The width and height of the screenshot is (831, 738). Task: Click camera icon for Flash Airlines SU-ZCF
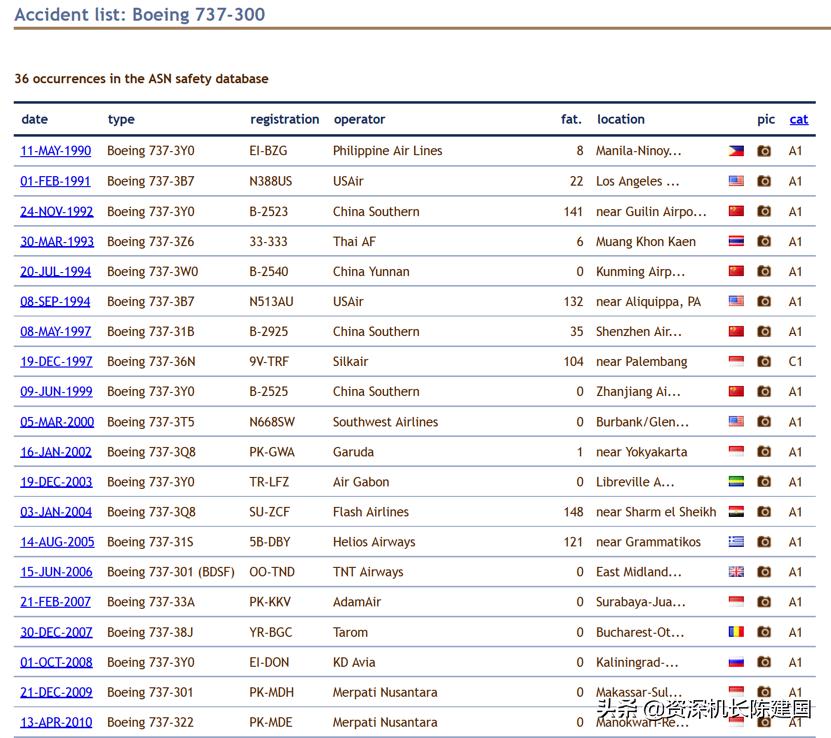(764, 511)
